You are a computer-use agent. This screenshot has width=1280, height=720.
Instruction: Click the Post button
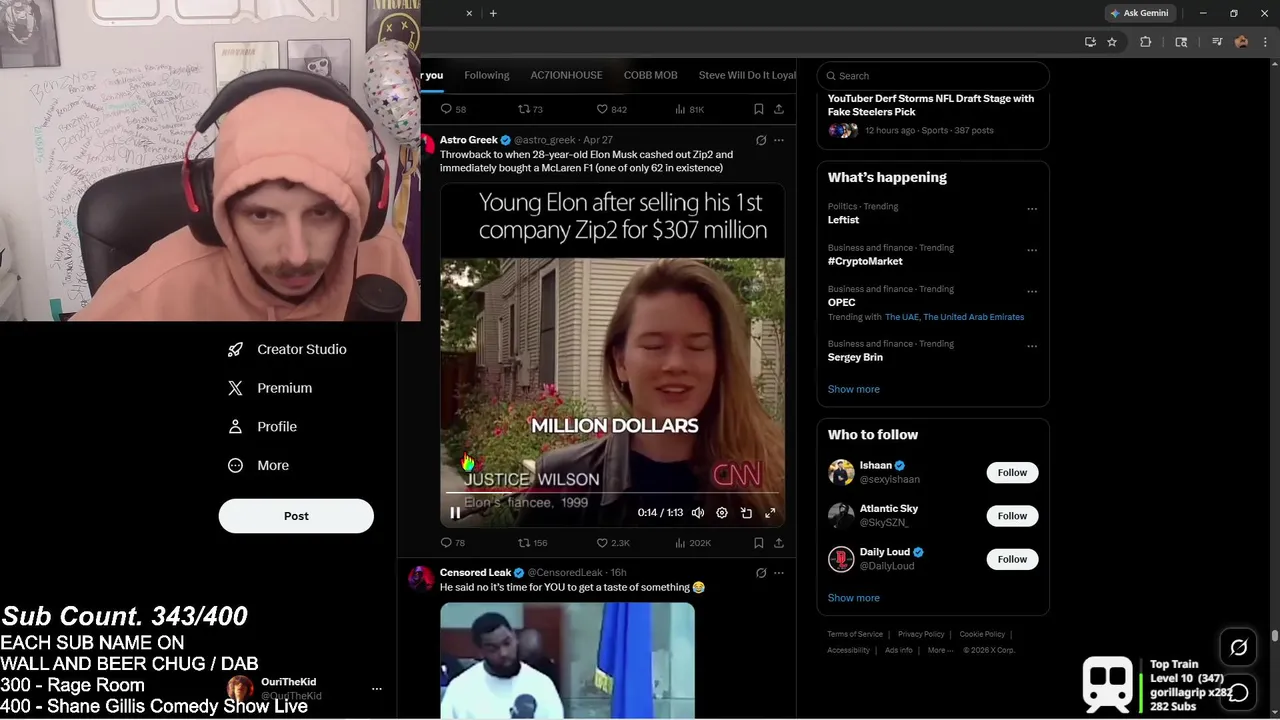click(x=296, y=516)
